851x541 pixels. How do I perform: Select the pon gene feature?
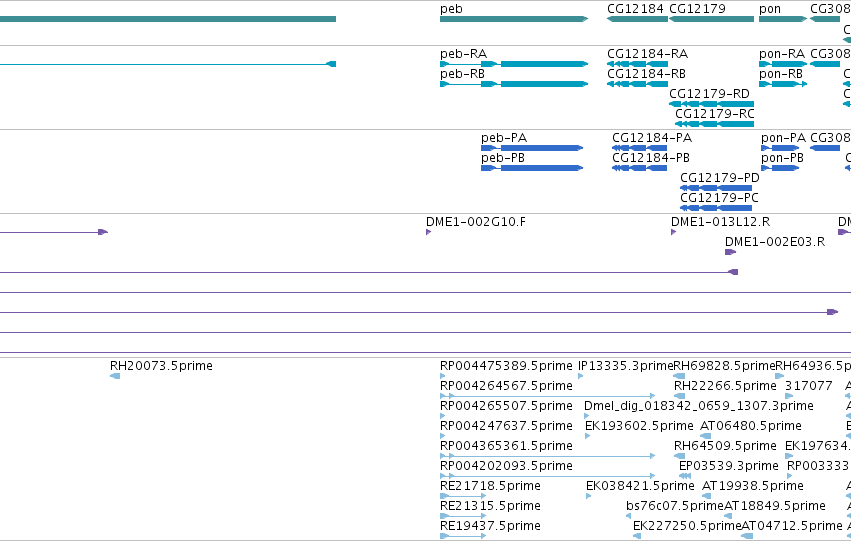tap(783, 19)
